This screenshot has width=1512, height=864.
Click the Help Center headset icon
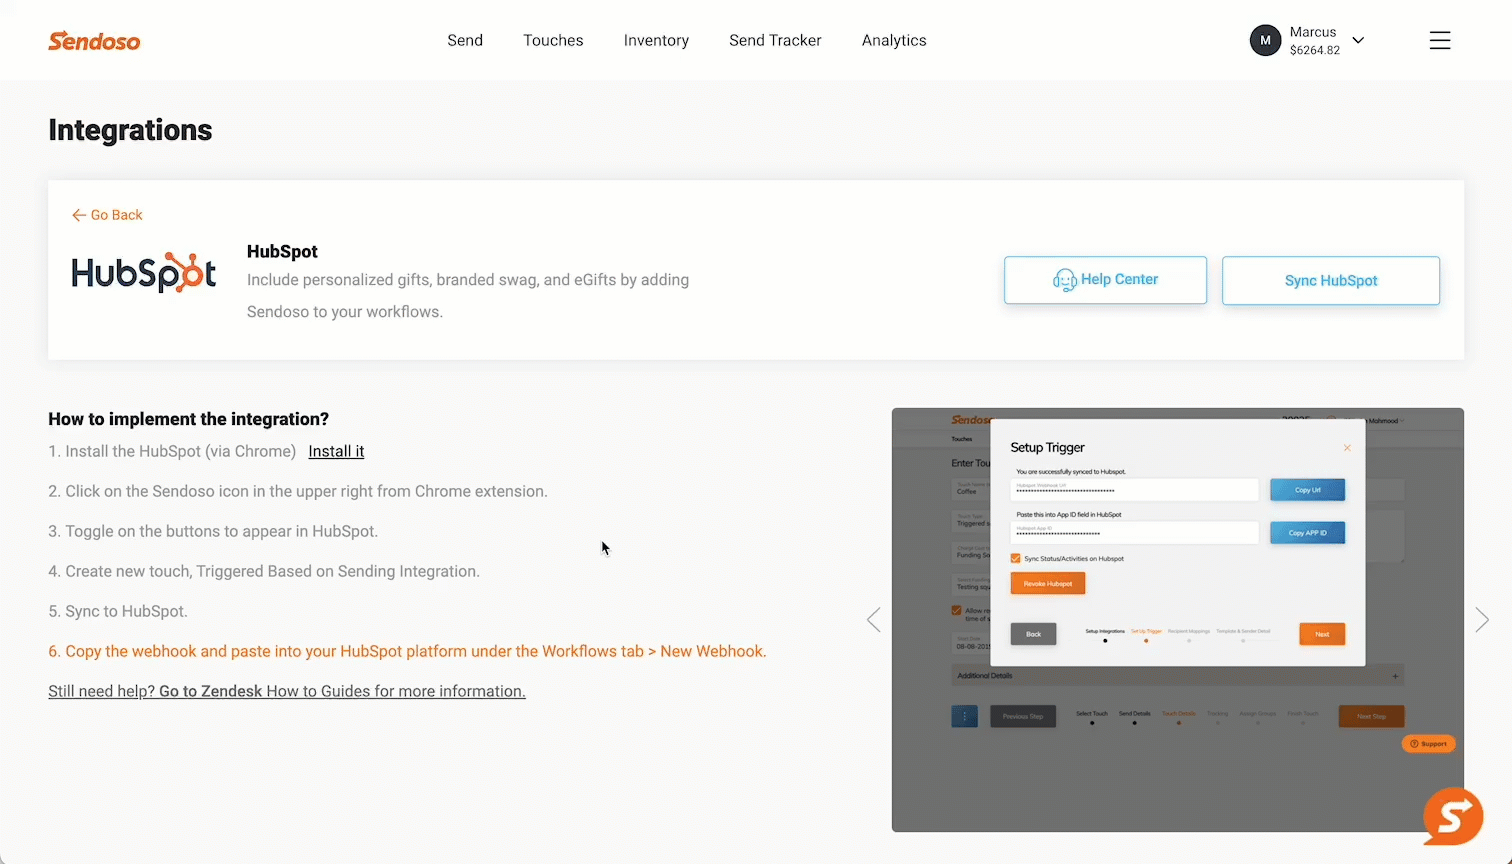[x=1064, y=280]
